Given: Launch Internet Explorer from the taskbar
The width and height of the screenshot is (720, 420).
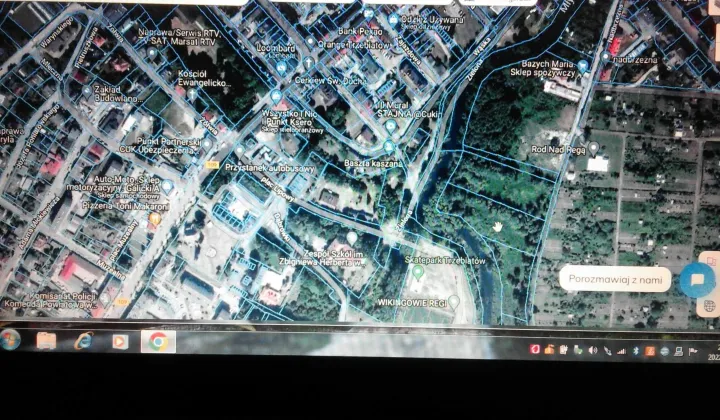Looking at the screenshot, I should [84, 341].
